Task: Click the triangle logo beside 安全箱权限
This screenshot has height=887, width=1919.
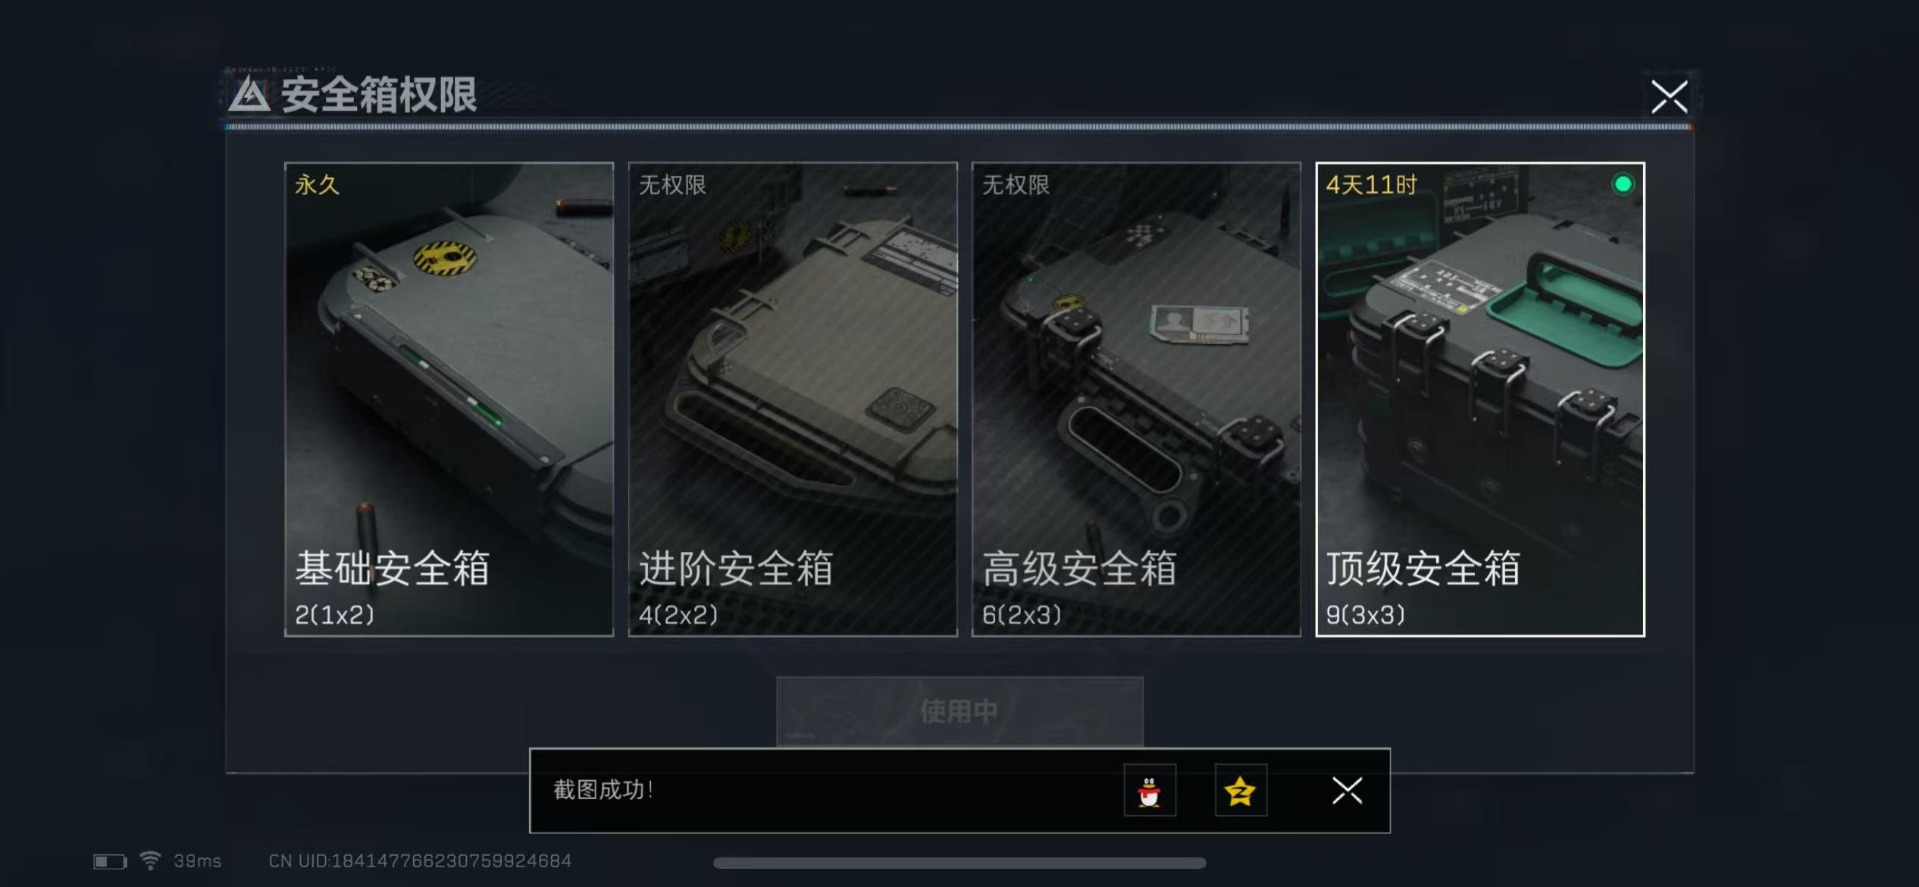Action: 249,95
